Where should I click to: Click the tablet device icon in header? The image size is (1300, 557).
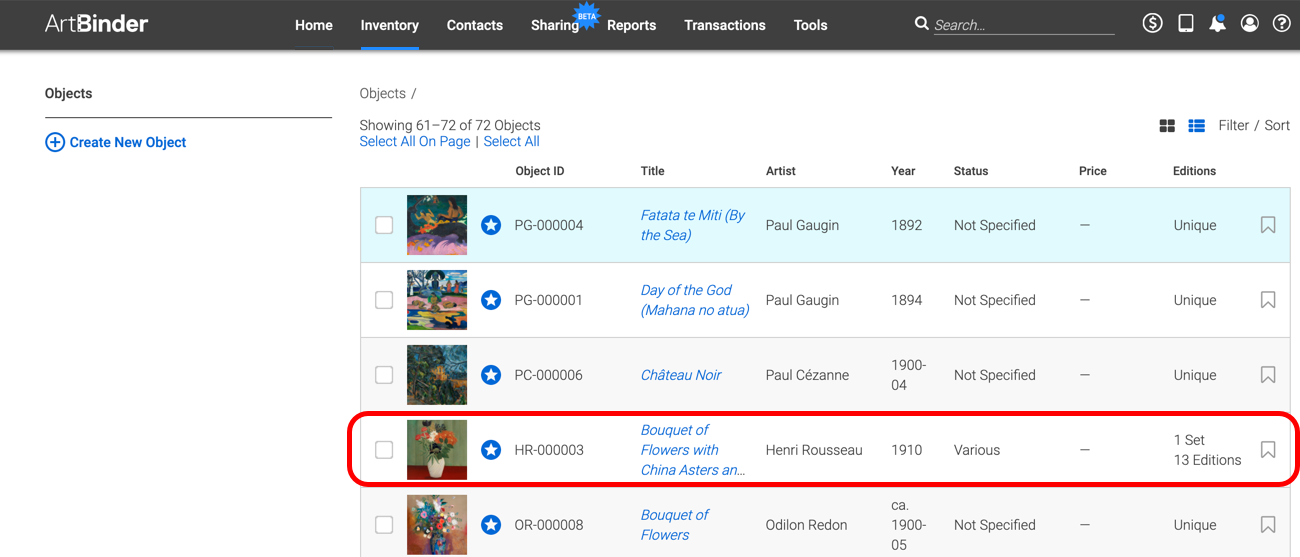1185,23
